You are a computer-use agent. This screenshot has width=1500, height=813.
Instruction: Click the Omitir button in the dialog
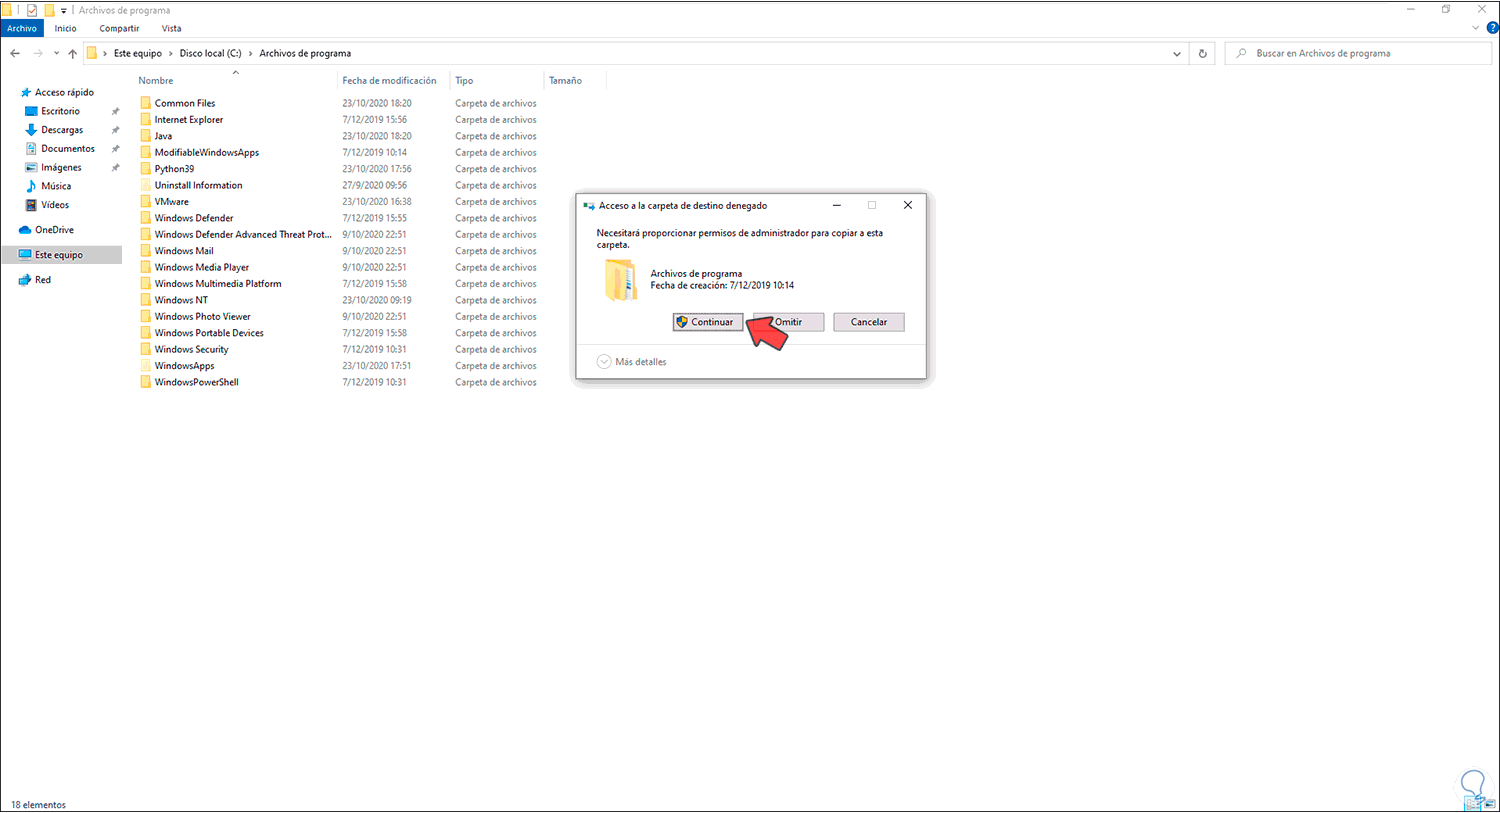click(x=789, y=322)
